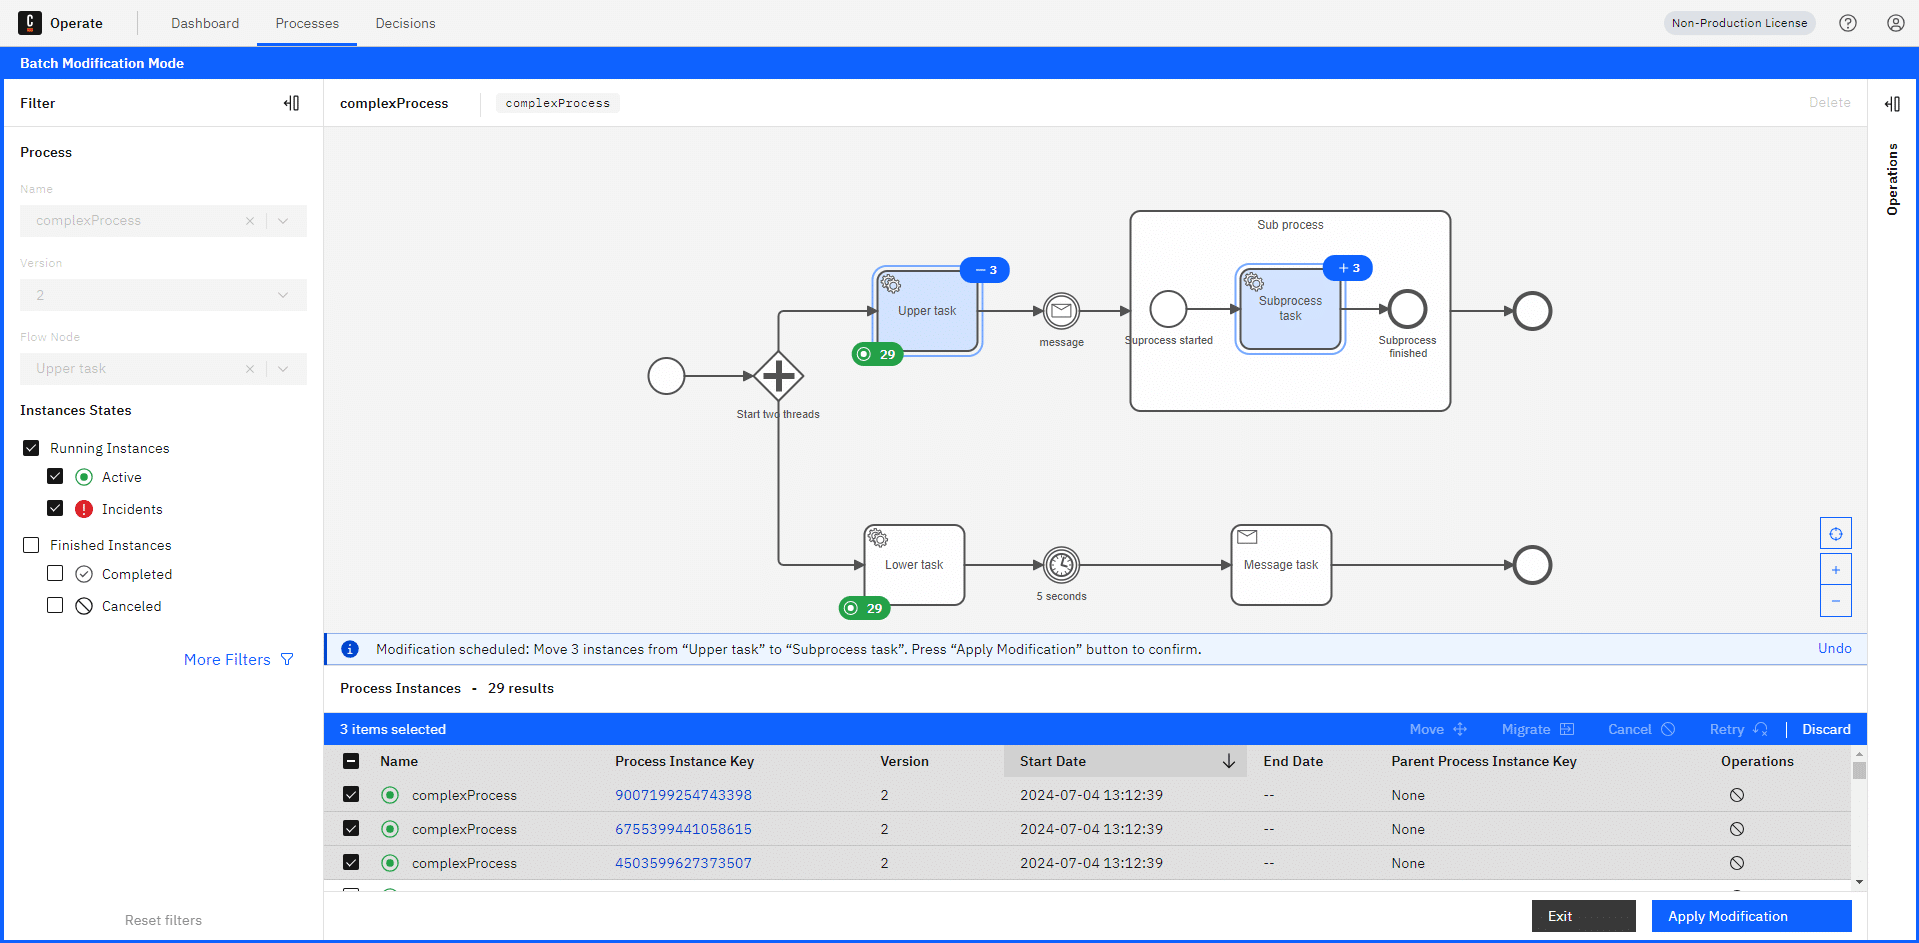Collapse the Filter panel
This screenshot has width=1919, height=943.
291,103
